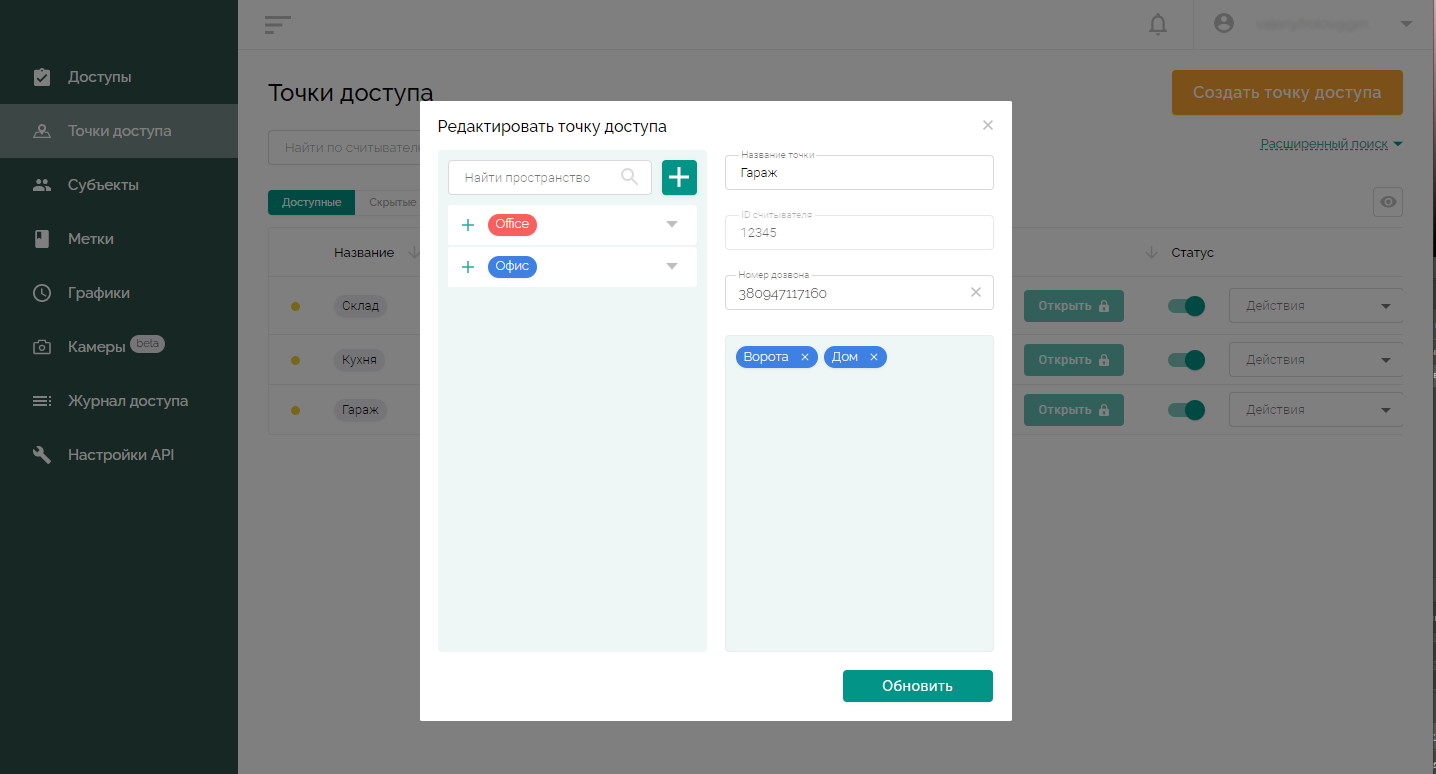The image size is (1436, 774).
Task: Add the Office space with plus icon
Action: [x=467, y=225]
